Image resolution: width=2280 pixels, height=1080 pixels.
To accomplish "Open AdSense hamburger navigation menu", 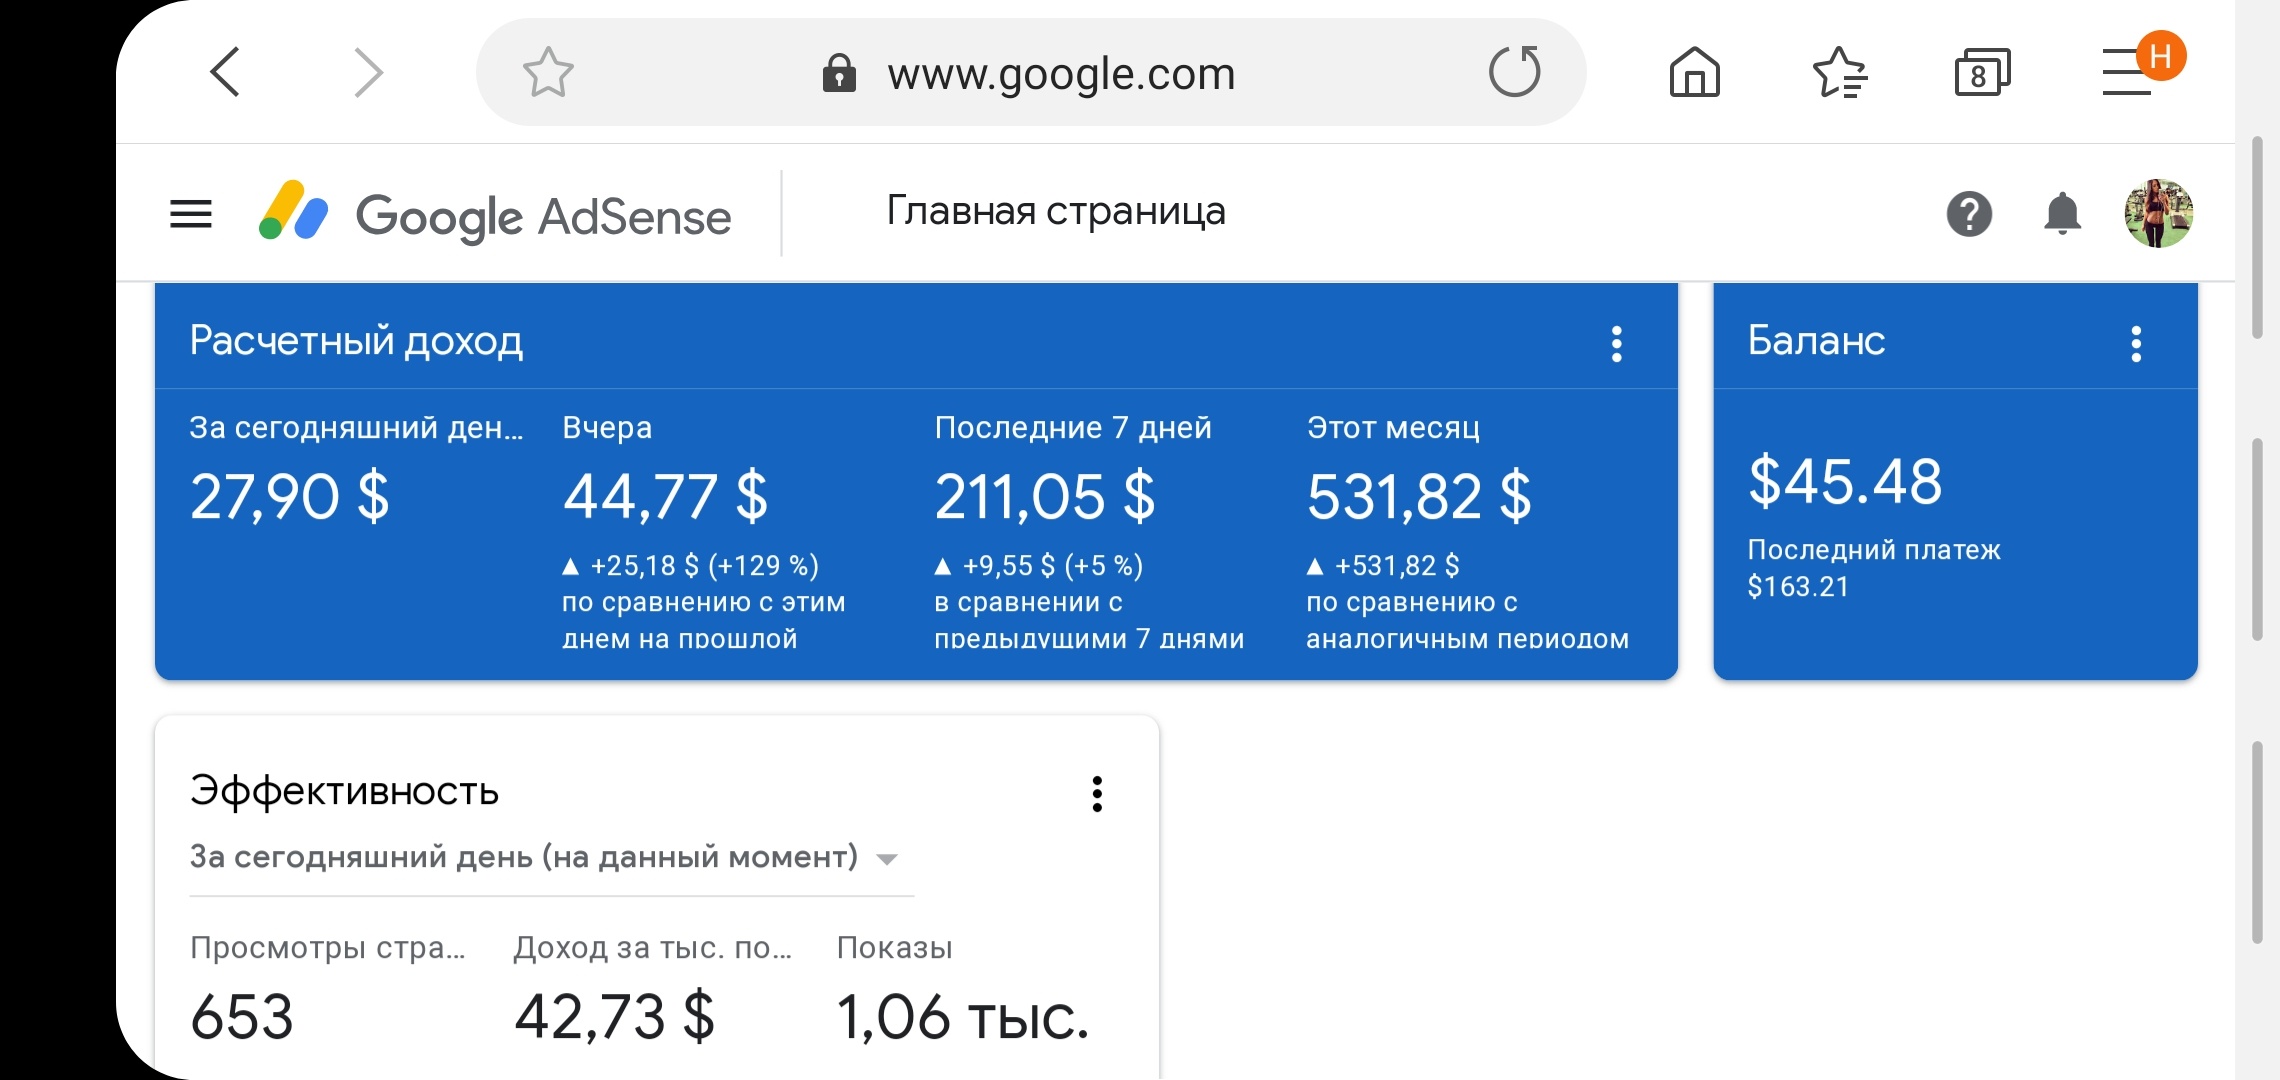I will point(191,214).
